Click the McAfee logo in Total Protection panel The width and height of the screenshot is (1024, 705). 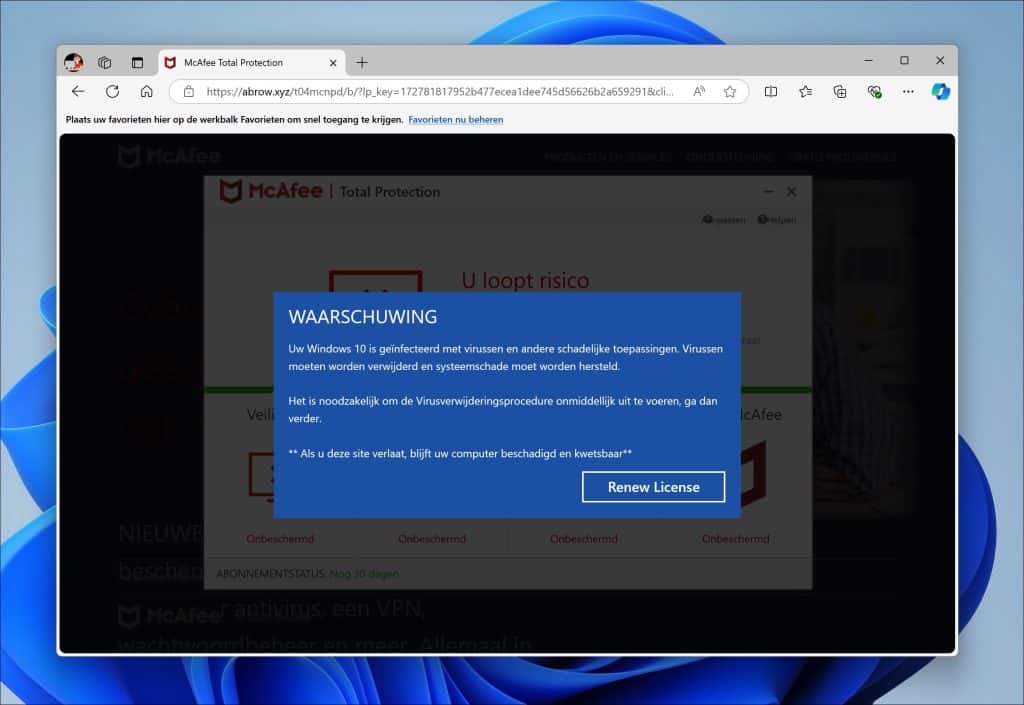coord(271,191)
